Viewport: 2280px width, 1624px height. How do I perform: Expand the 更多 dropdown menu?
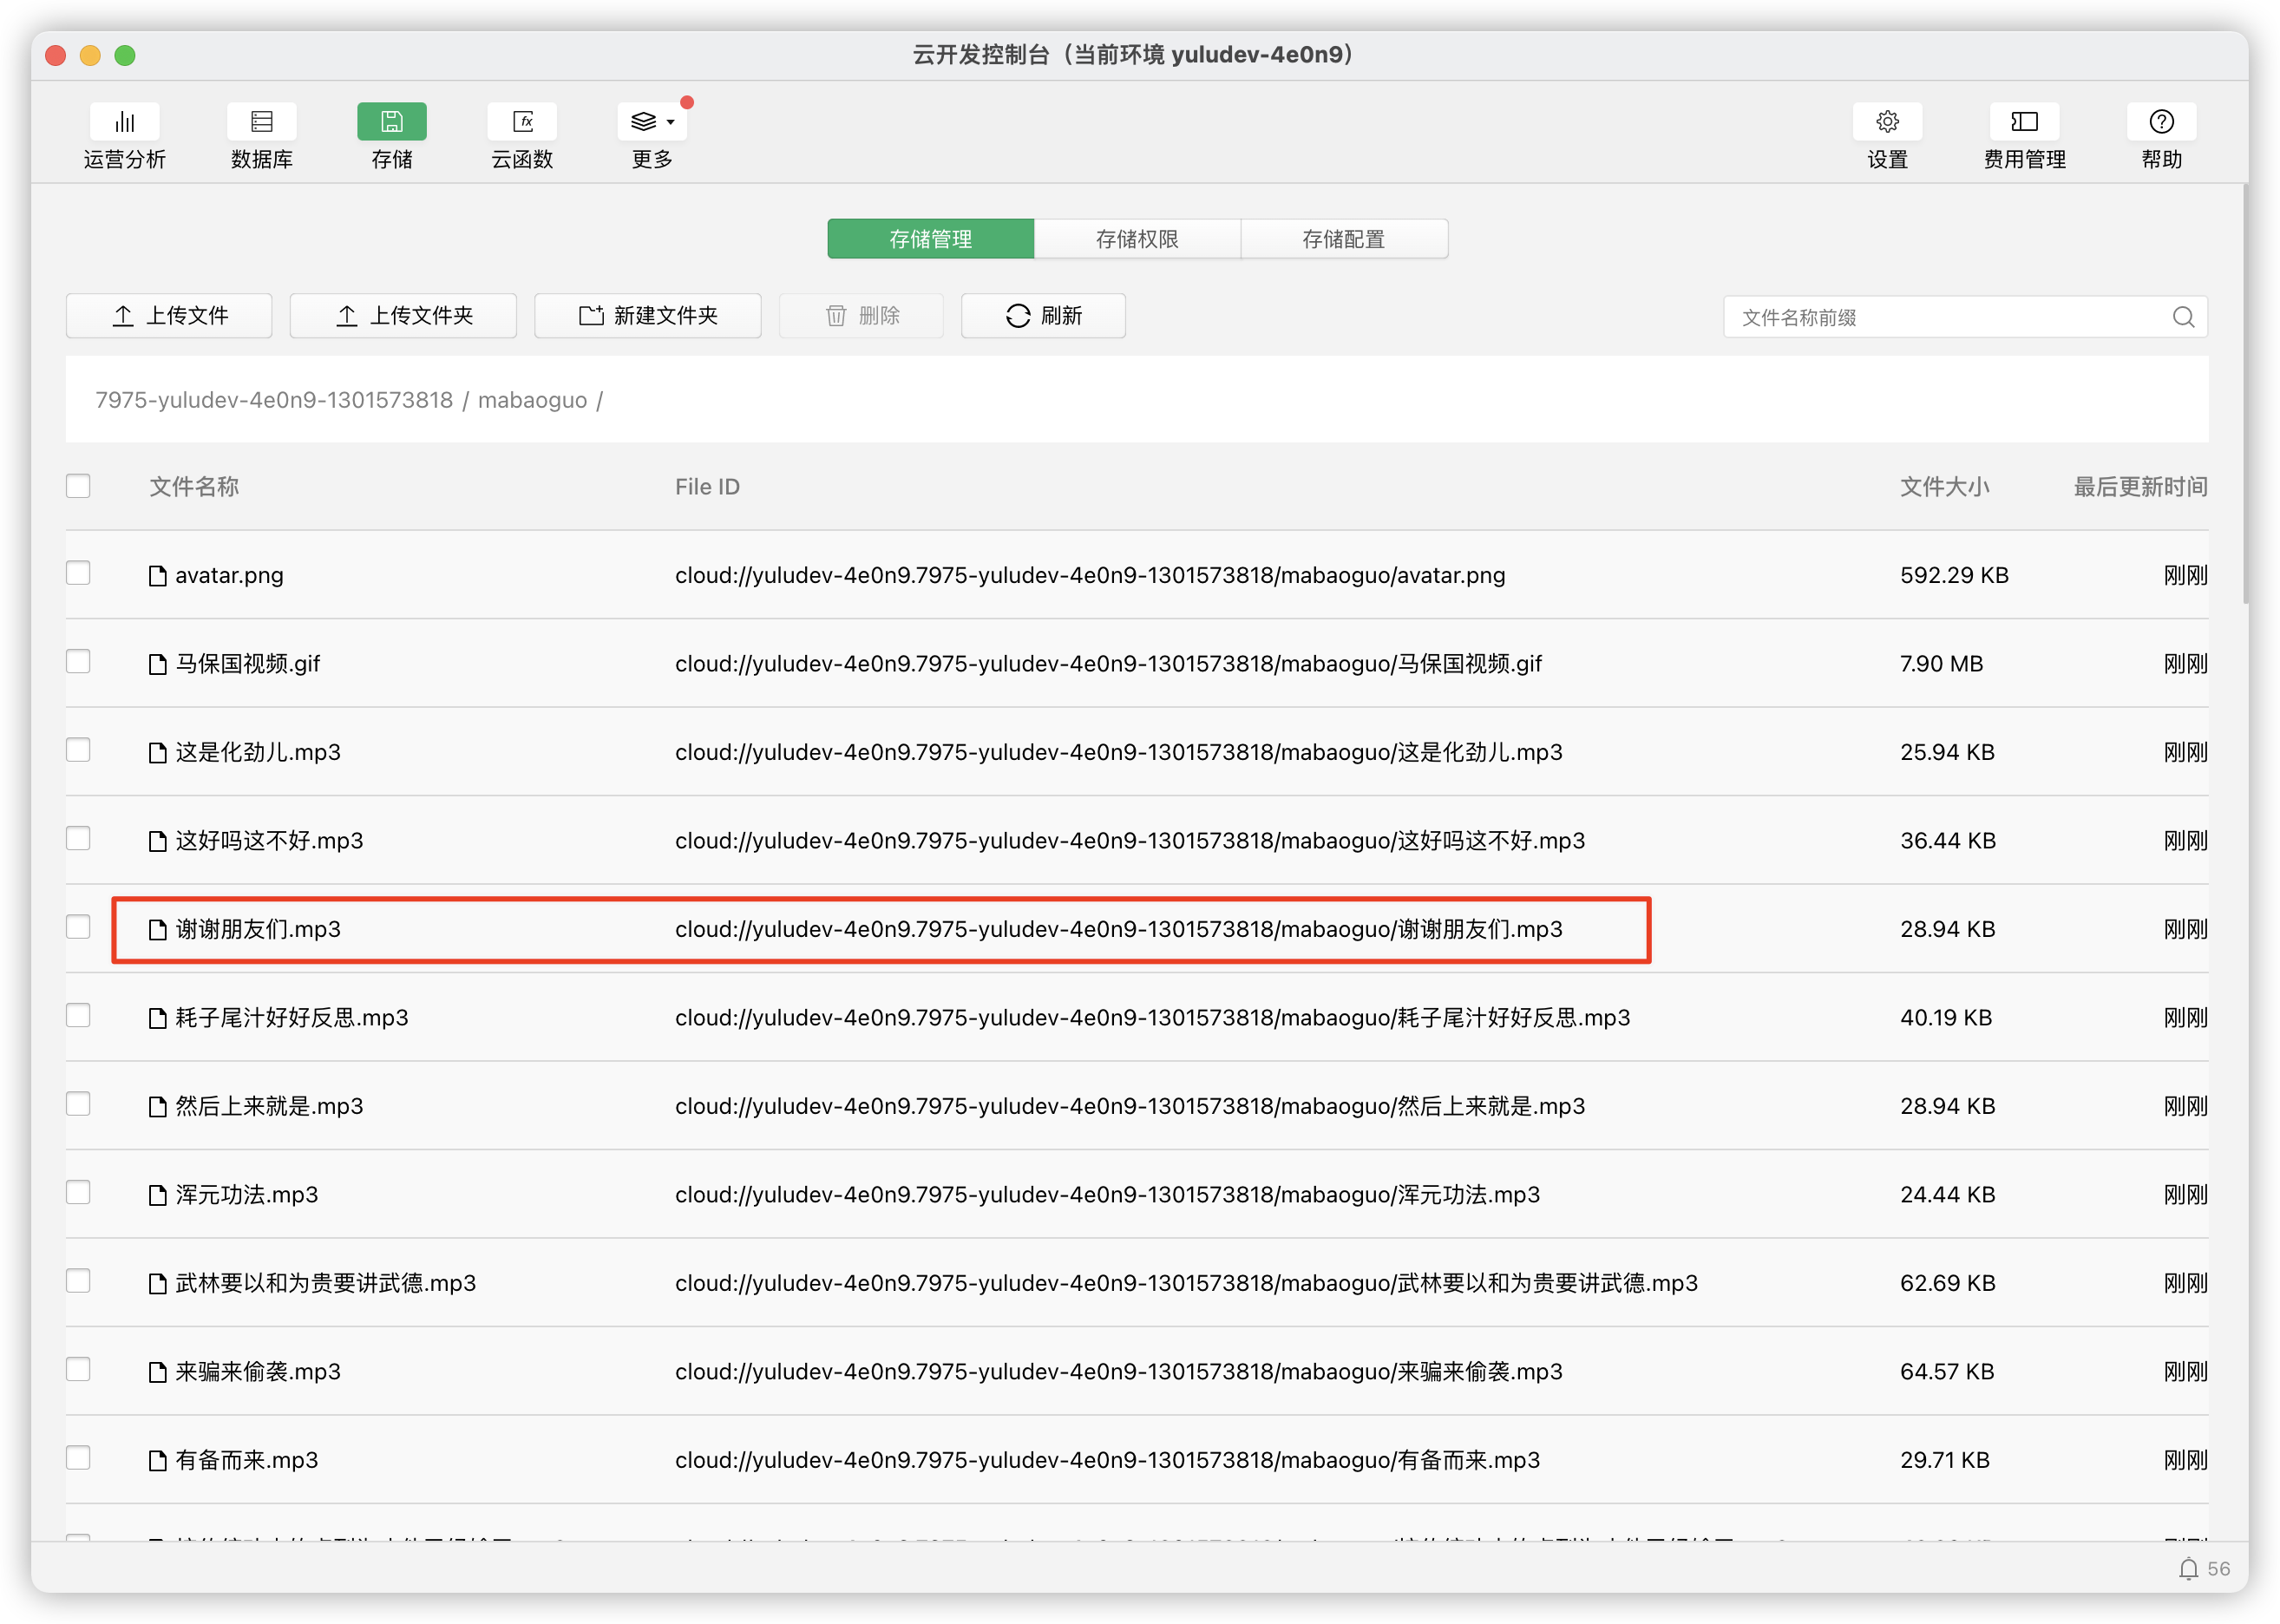pyautogui.click(x=652, y=122)
